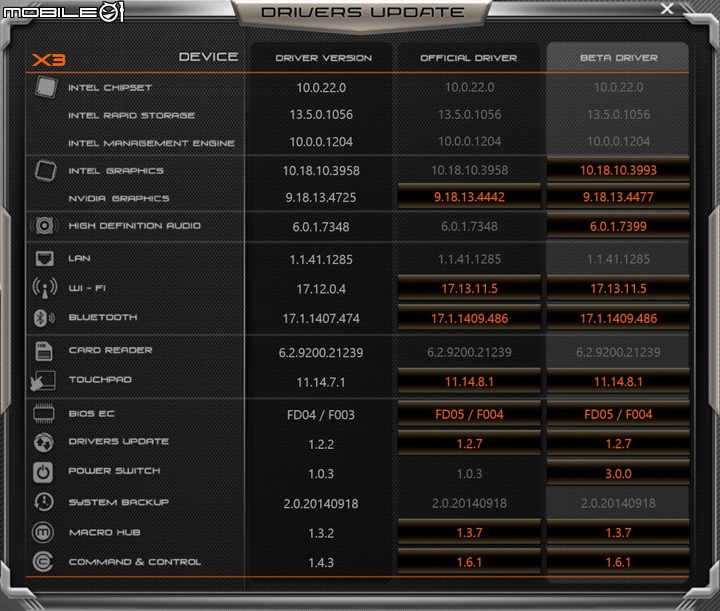Click the High Definition Audio speaker icon
Screen dimensions: 720x611
(x=45, y=225)
